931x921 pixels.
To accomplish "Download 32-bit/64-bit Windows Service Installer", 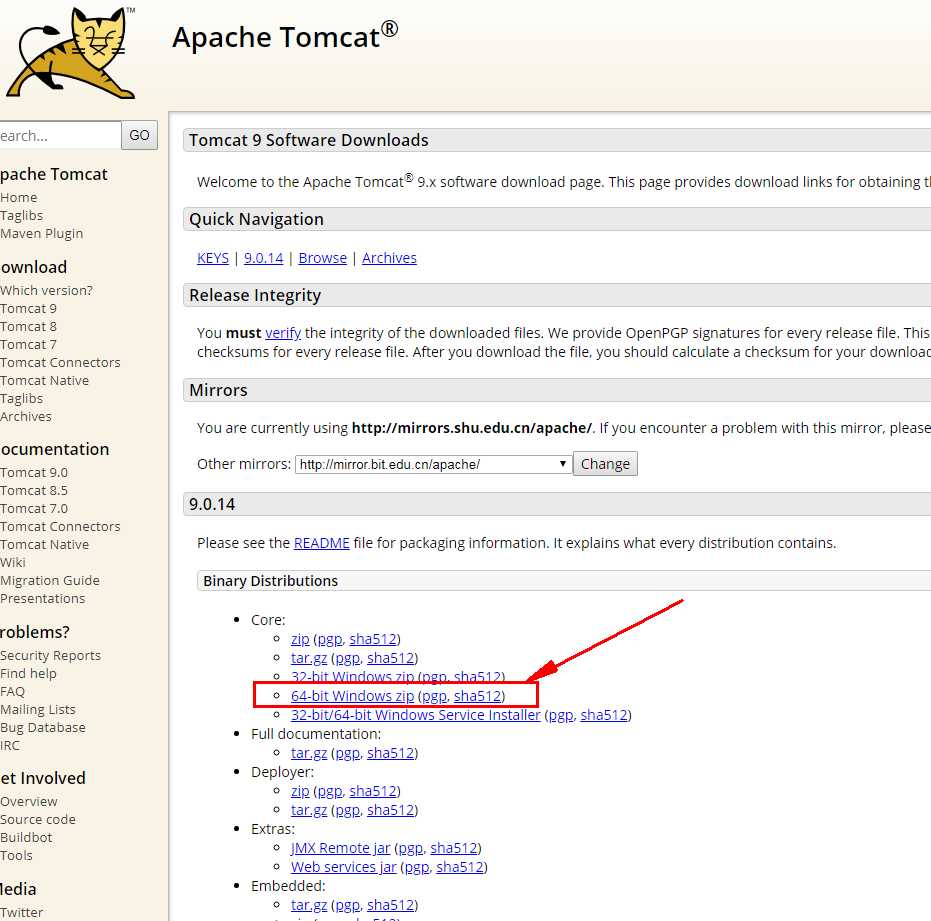I will click(x=416, y=715).
